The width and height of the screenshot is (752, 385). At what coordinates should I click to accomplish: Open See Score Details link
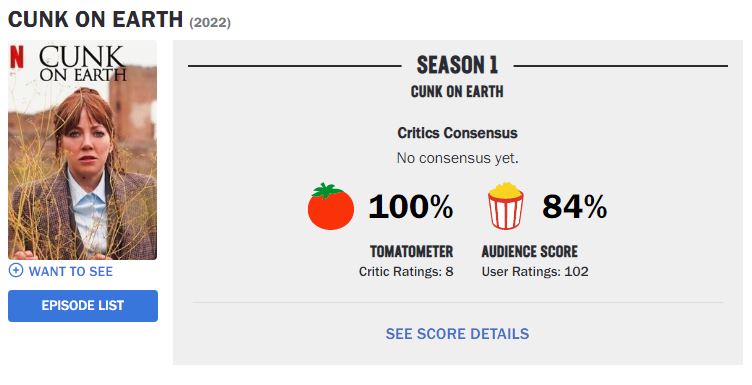(x=458, y=334)
